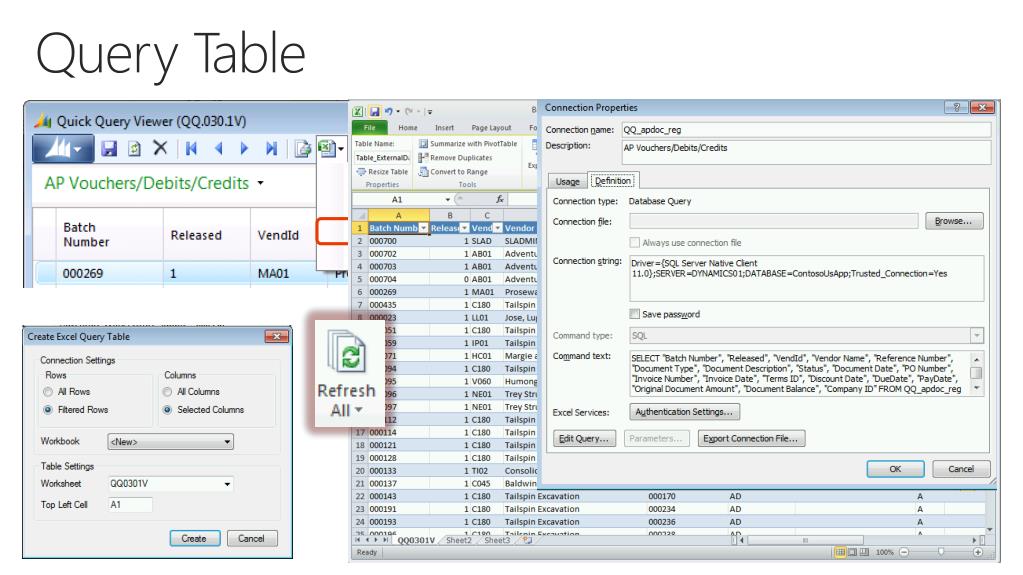
Task: Switch to Usage tab in Connection Properties
Action: coord(568,181)
